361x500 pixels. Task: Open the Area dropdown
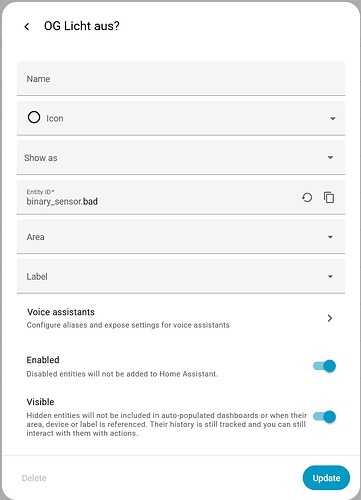[181, 237]
